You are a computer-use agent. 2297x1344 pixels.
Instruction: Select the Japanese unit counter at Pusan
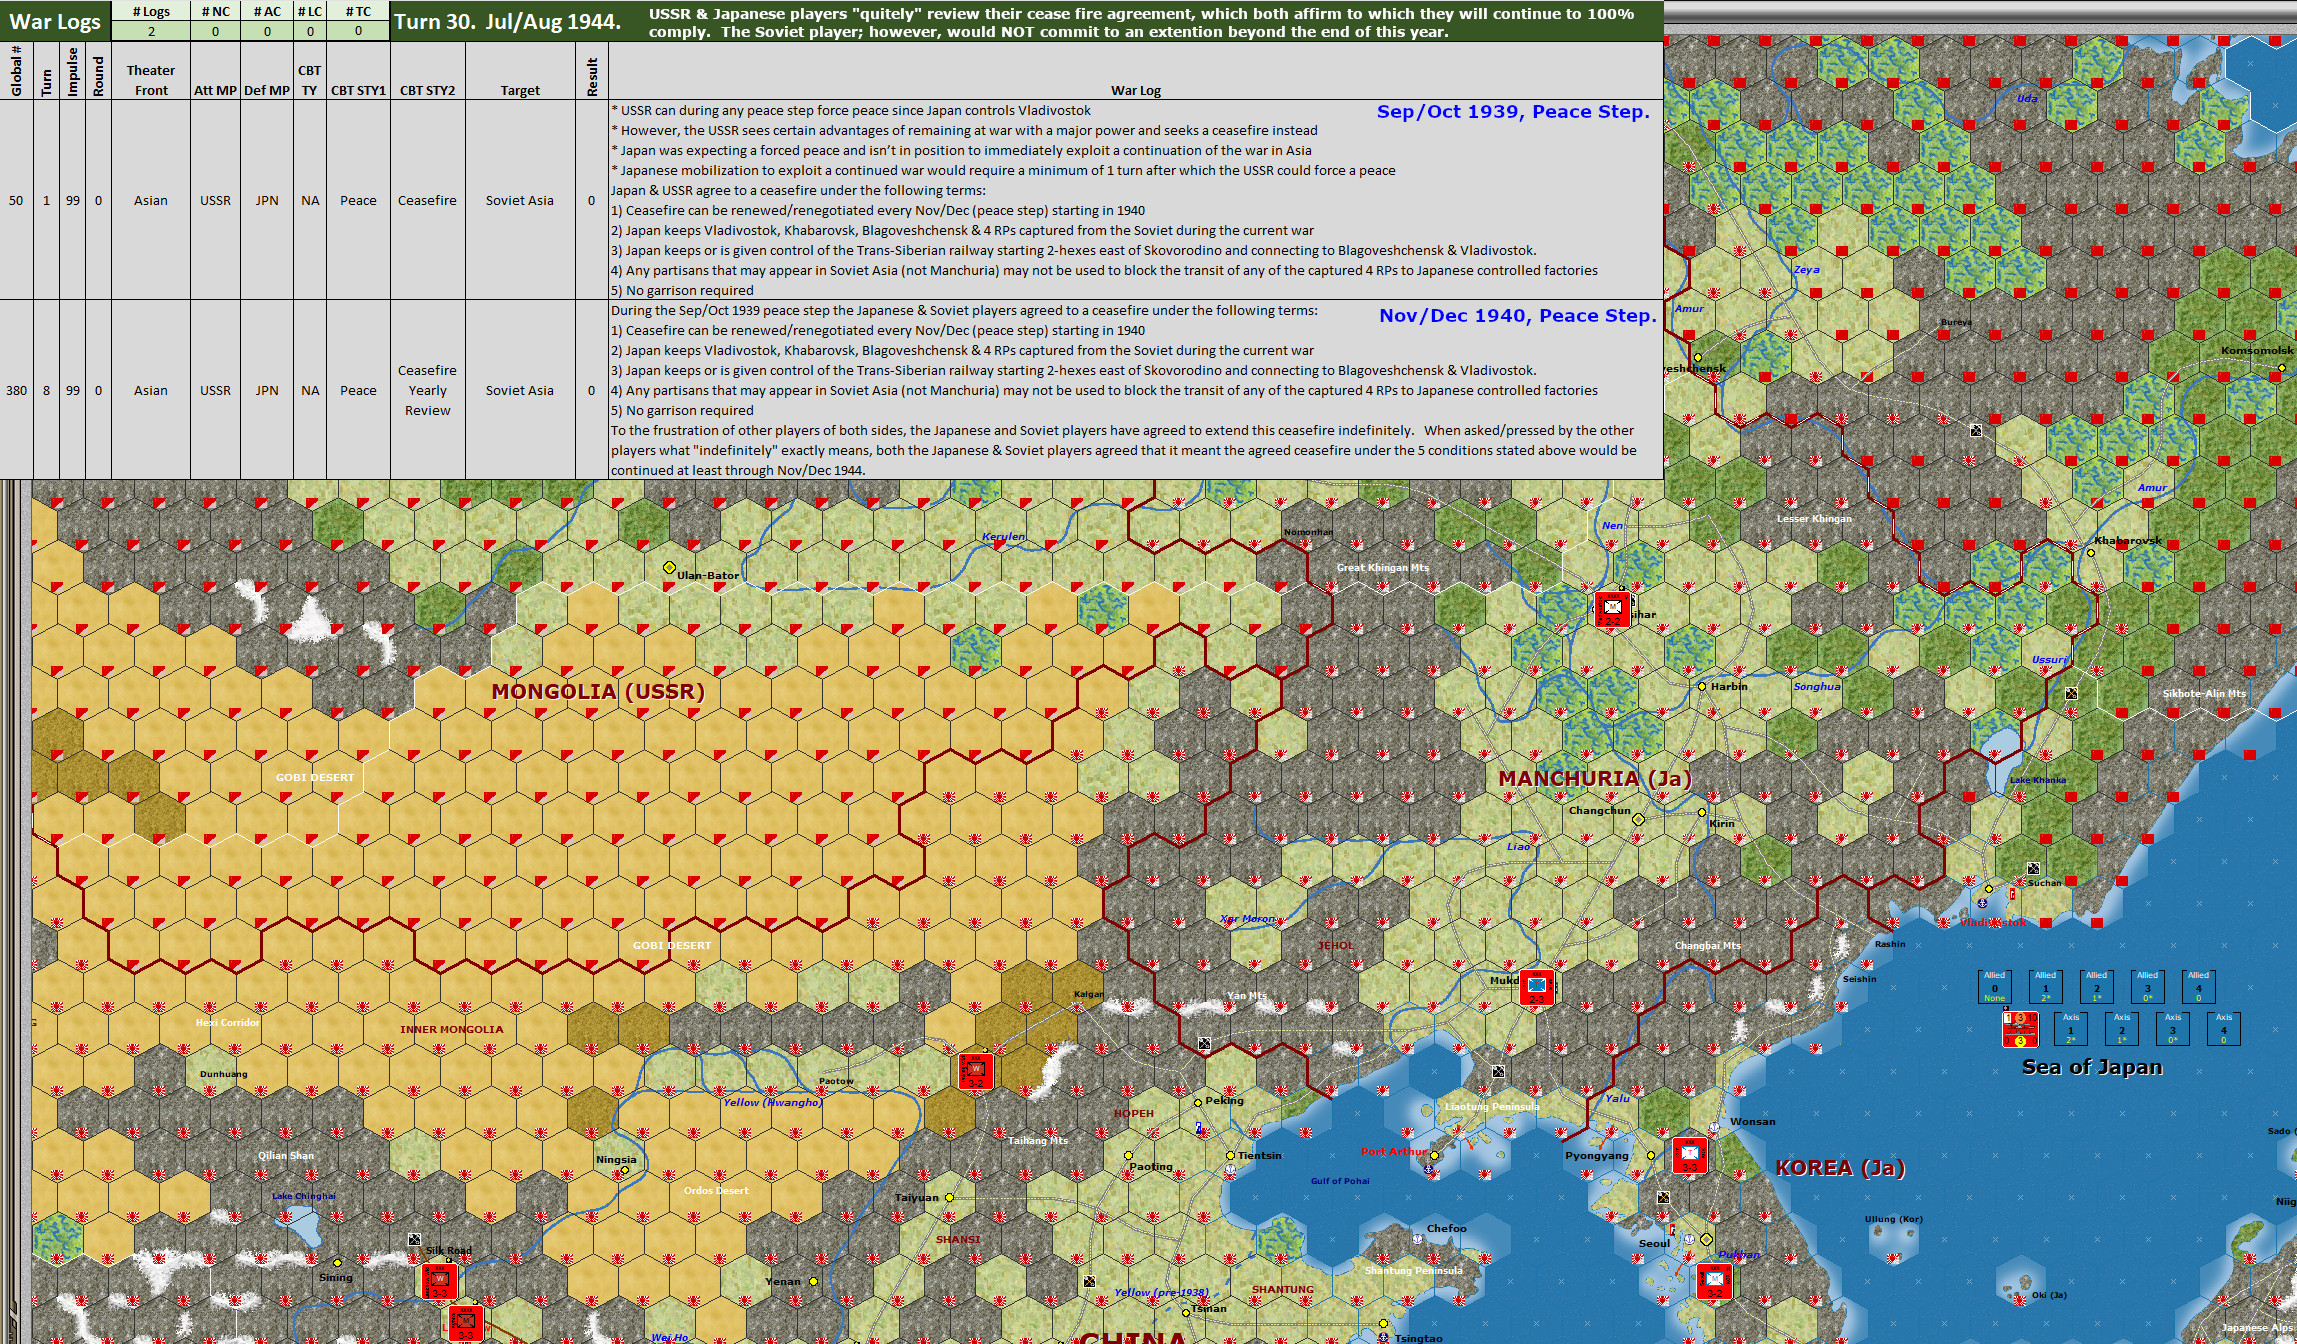(x=1714, y=1281)
